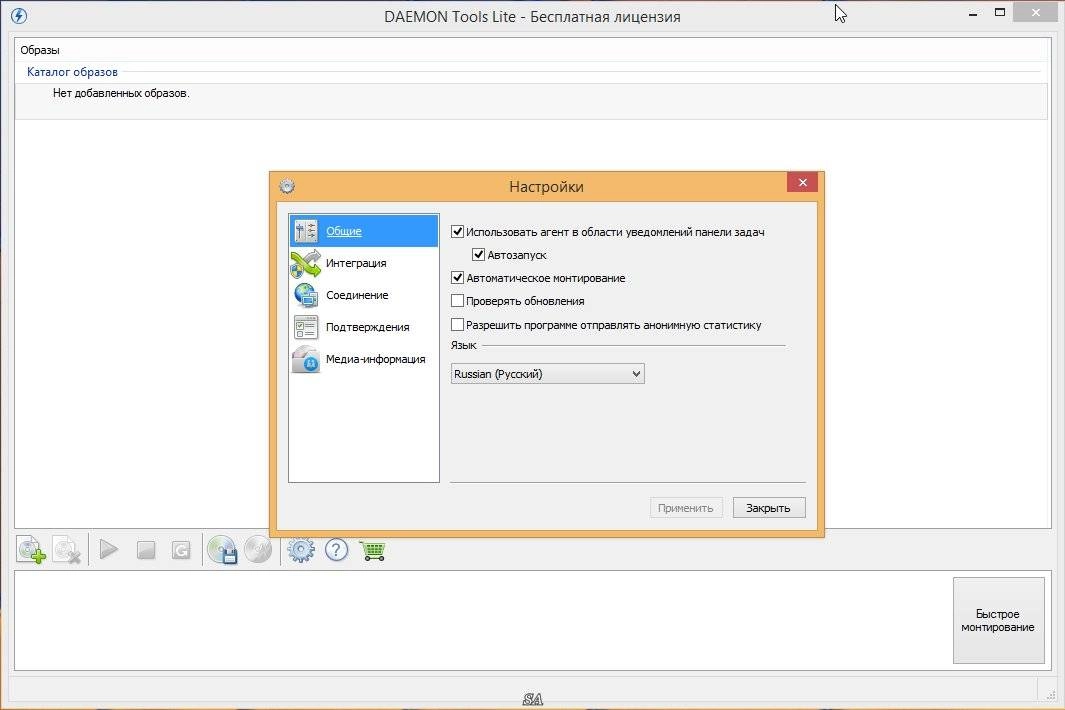
Task: Click the Закрыть button
Action: click(769, 508)
